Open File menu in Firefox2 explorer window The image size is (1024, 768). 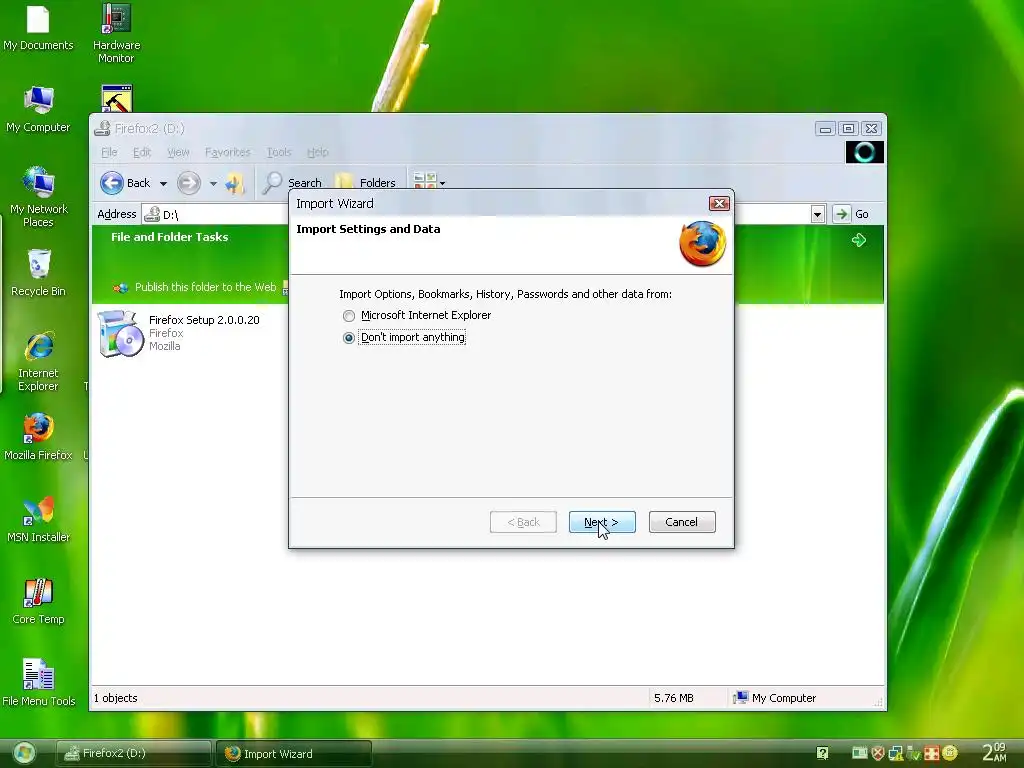109,152
